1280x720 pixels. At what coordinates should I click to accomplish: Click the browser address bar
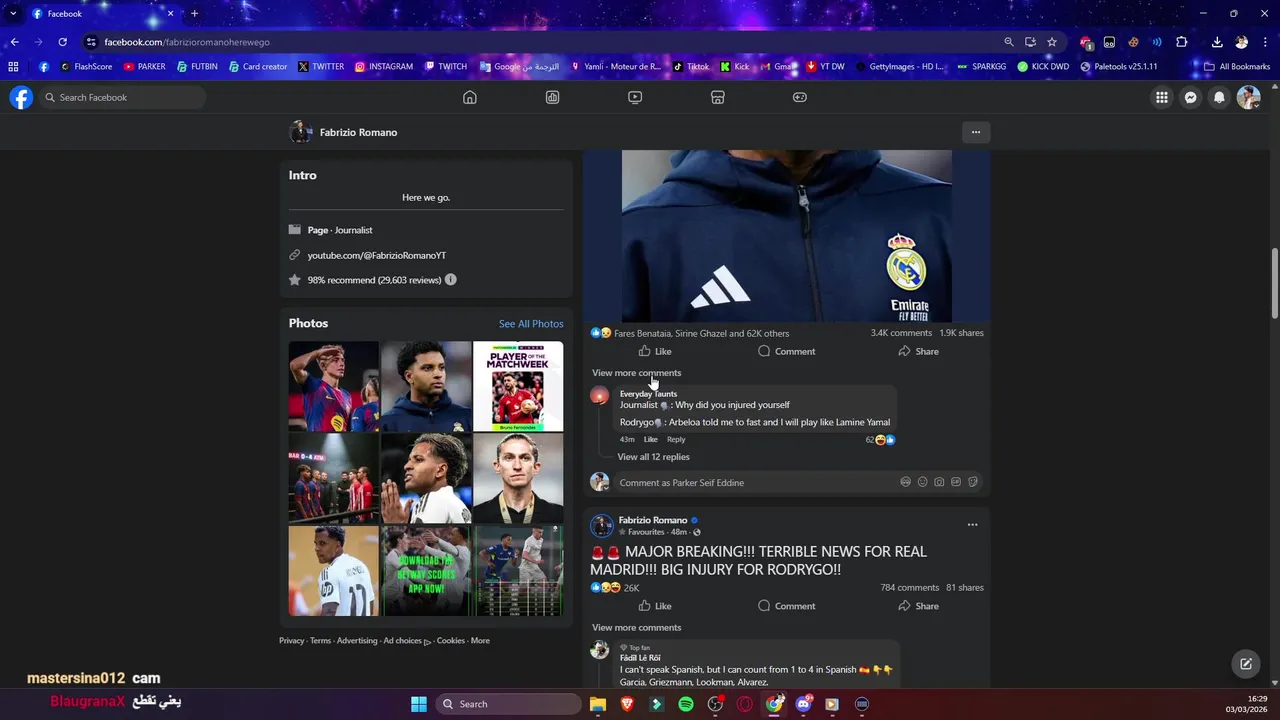tap(540, 42)
